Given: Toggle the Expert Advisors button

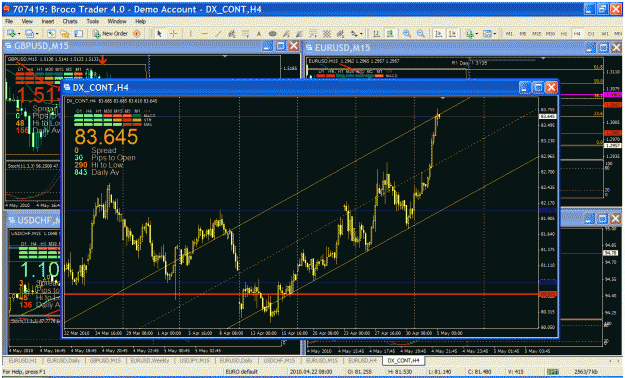Looking at the screenshot, I should coord(137,34).
